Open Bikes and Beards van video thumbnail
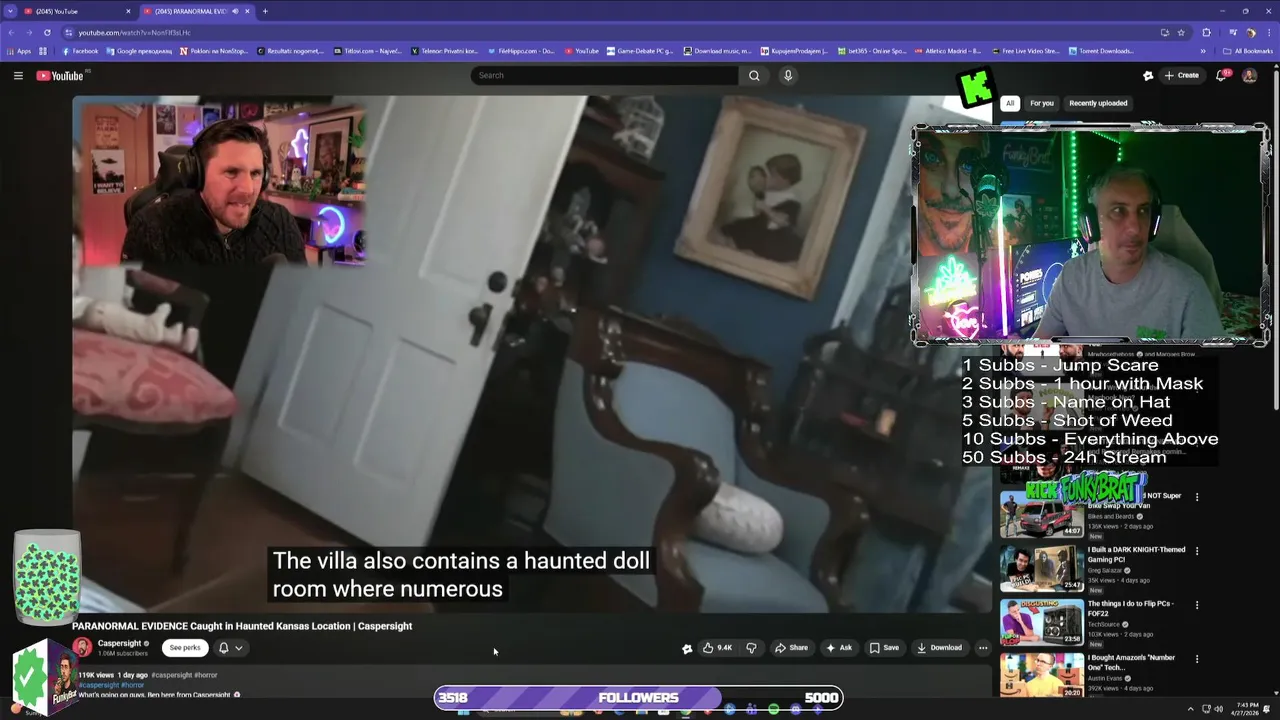The width and height of the screenshot is (1280, 720). [x=1041, y=514]
